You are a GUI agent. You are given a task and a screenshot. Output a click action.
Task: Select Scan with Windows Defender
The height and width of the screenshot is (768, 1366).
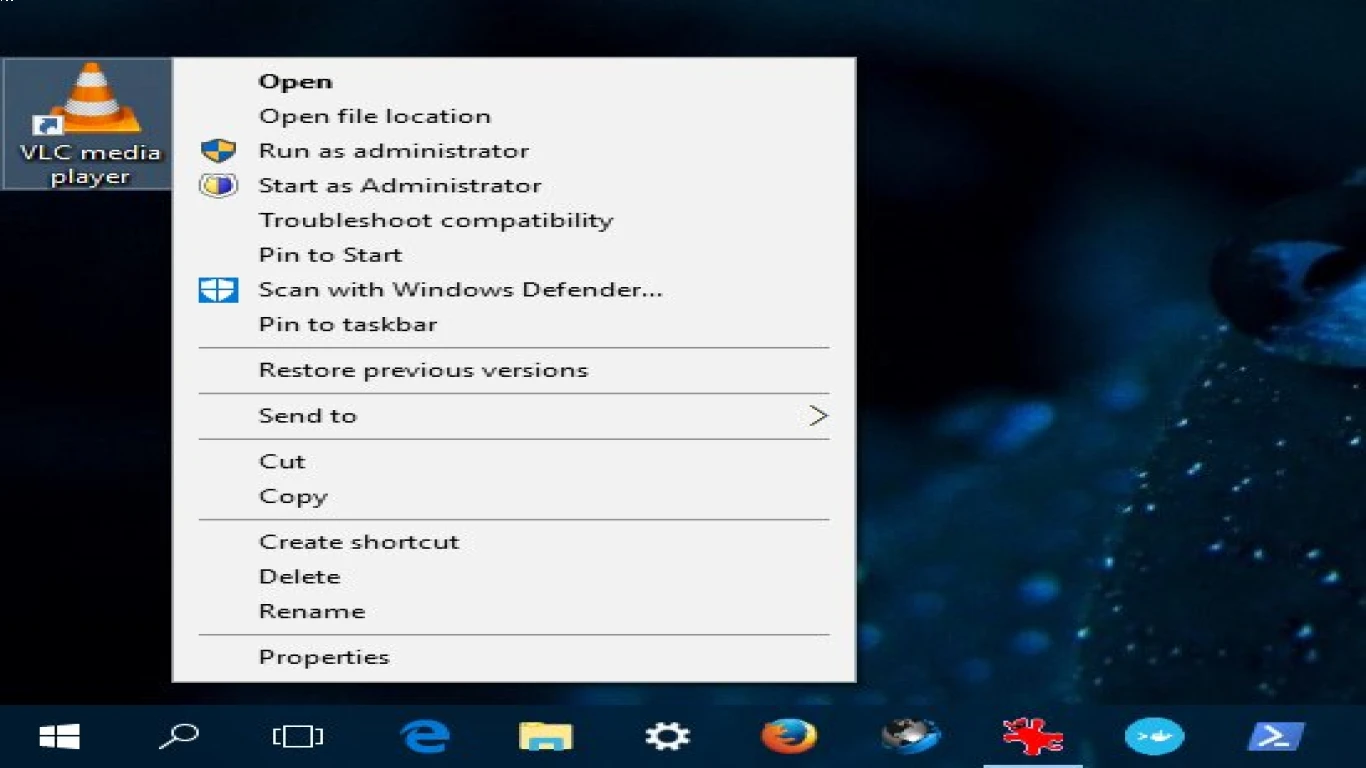461,290
